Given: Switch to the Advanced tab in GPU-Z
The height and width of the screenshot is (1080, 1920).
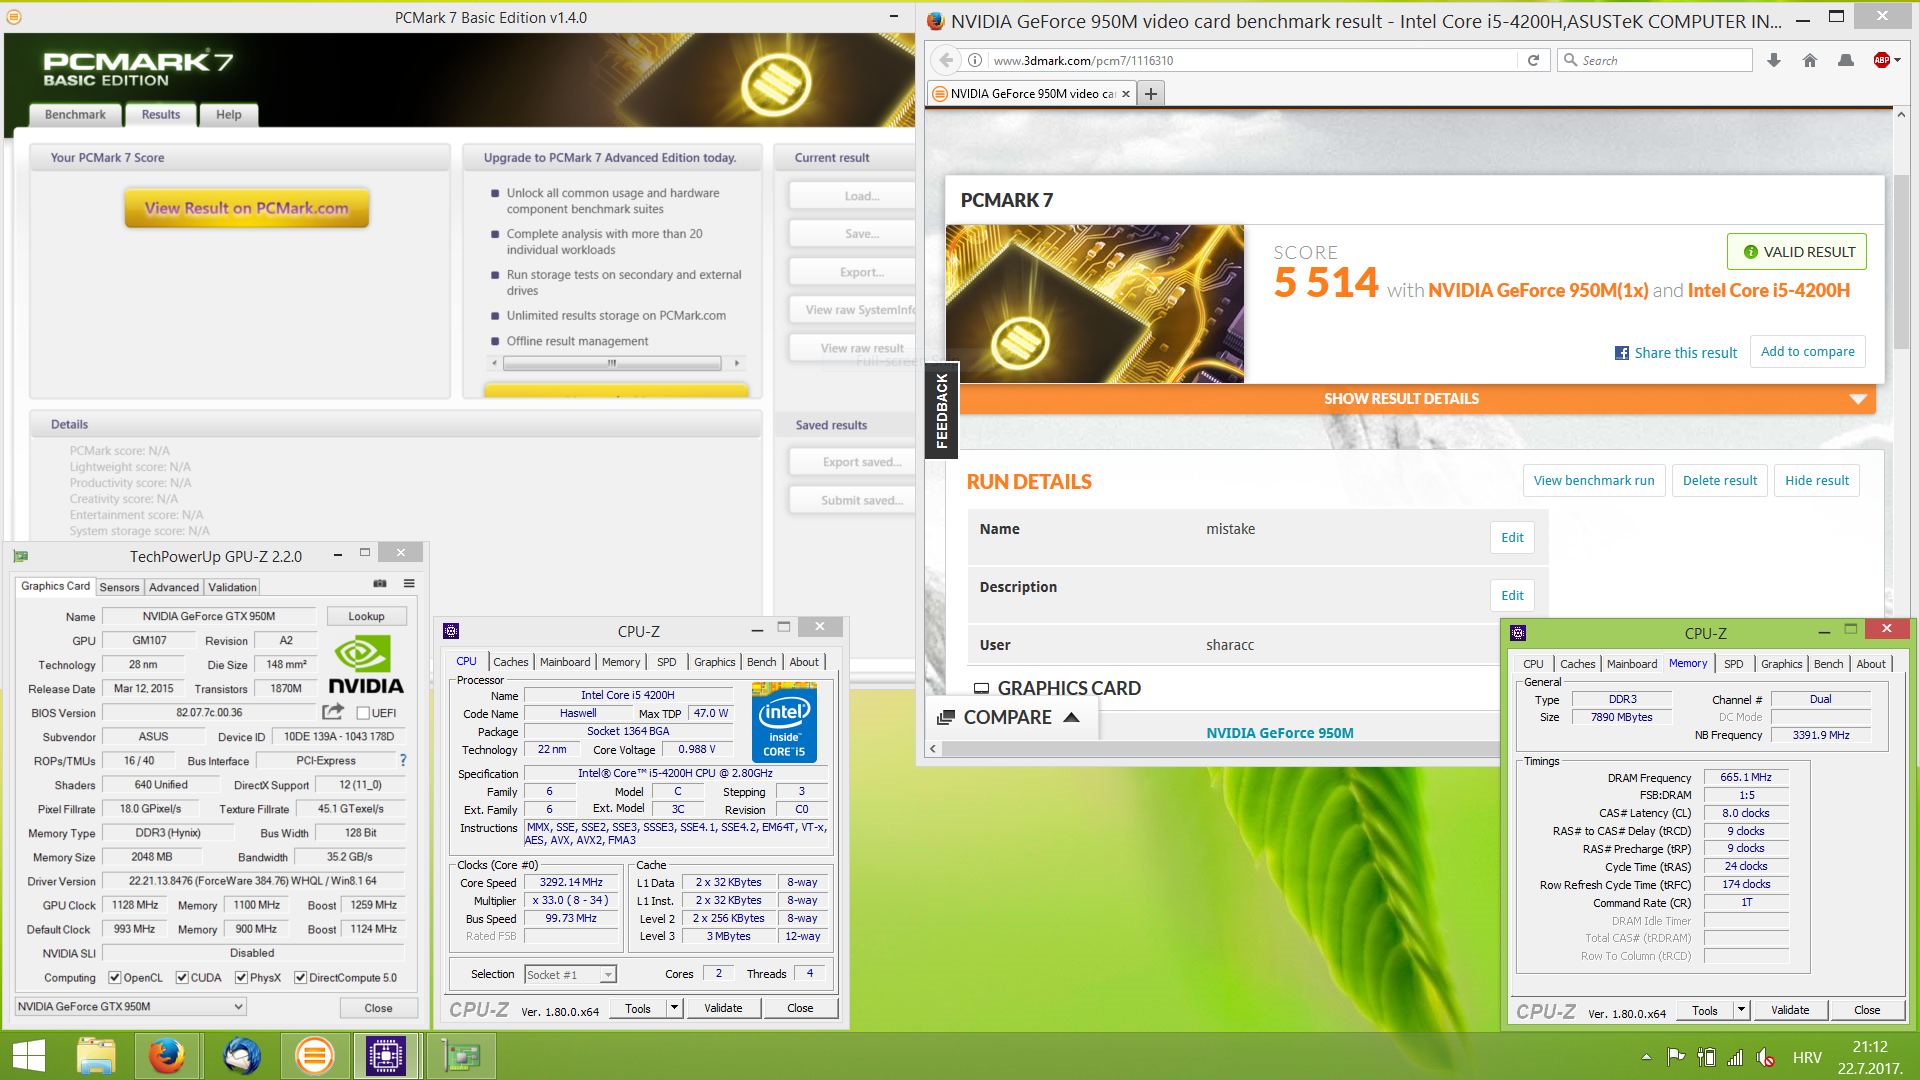Looking at the screenshot, I should (174, 587).
